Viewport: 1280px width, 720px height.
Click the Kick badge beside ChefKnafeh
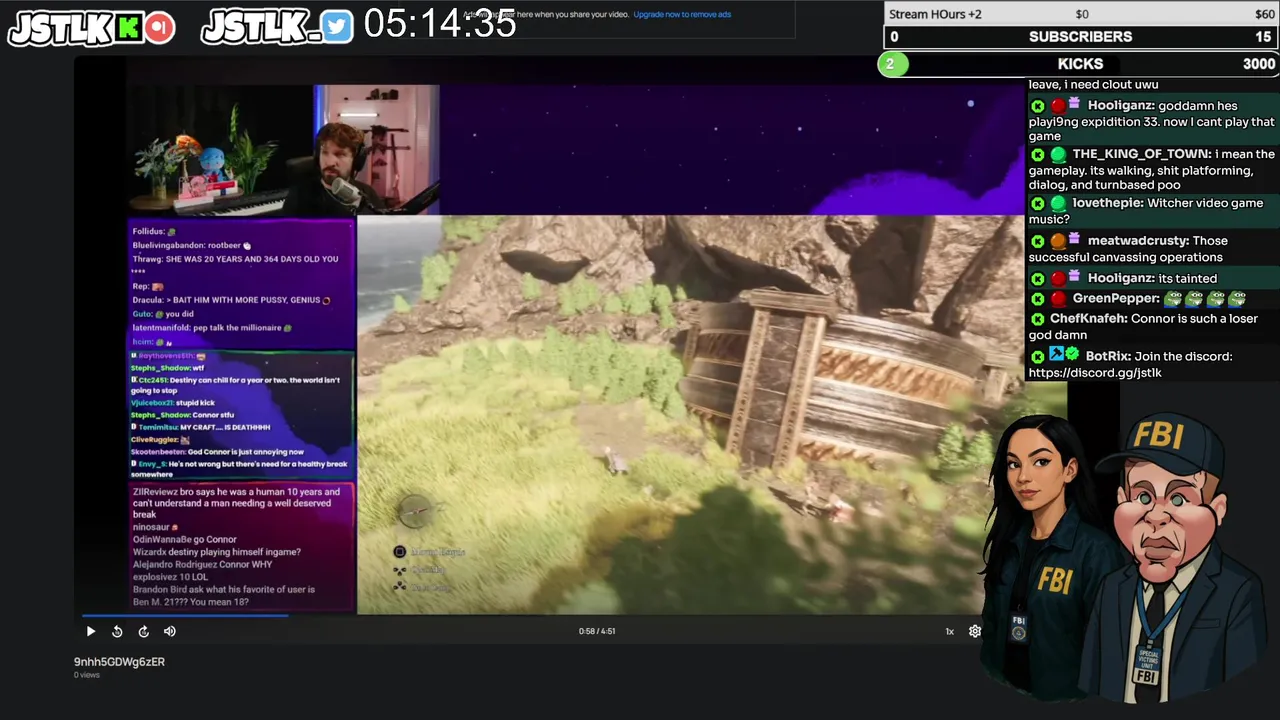[x=1038, y=318]
